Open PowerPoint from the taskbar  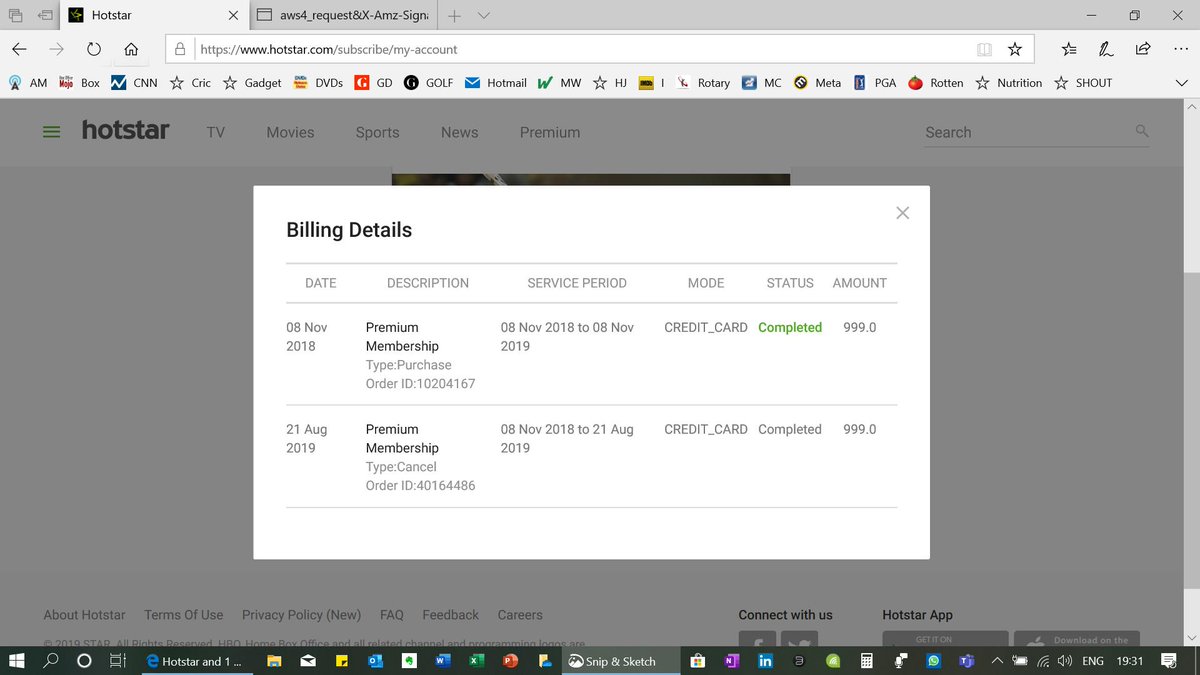point(510,661)
